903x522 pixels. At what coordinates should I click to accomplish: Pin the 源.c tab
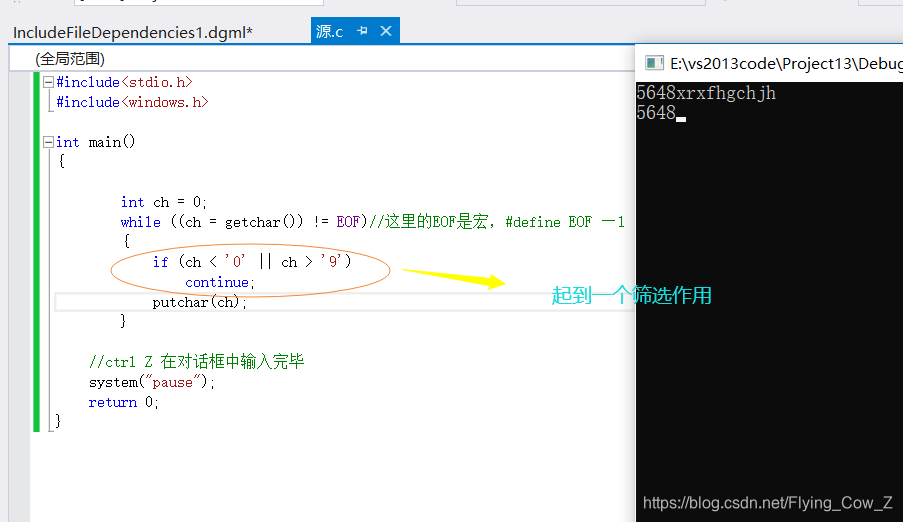tap(362, 31)
